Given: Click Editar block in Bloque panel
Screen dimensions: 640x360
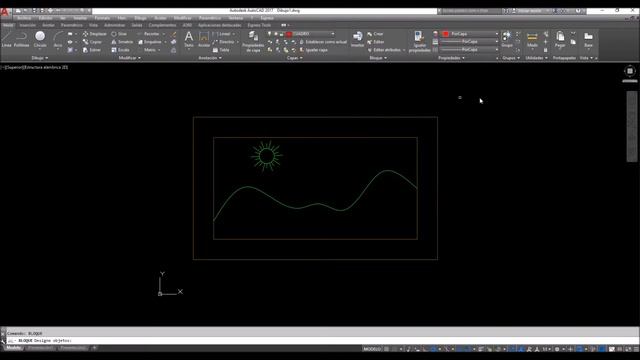Looking at the screenshot, I should point(376,42).
